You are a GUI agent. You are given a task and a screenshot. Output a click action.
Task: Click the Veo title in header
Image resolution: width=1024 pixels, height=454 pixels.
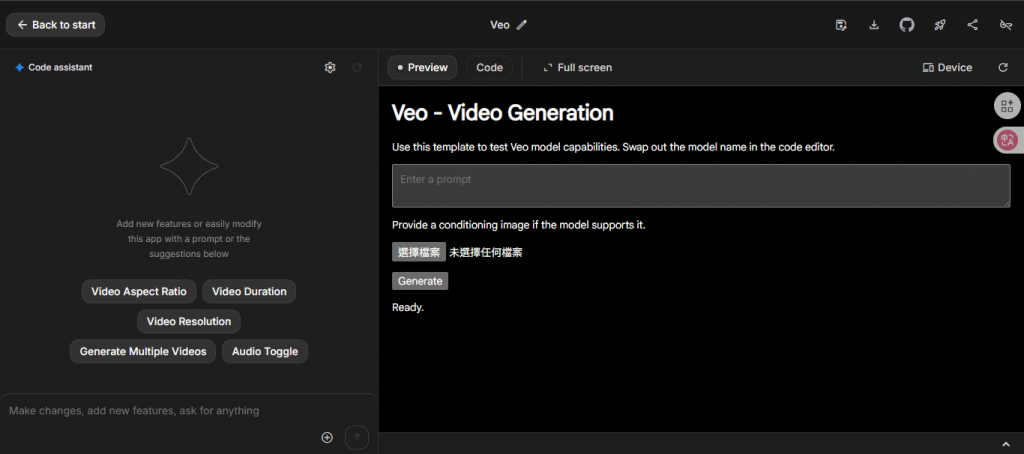[500, 25]
